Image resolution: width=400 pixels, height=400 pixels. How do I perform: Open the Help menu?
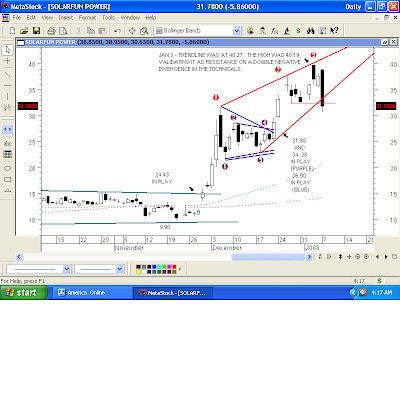coord(151,18)
